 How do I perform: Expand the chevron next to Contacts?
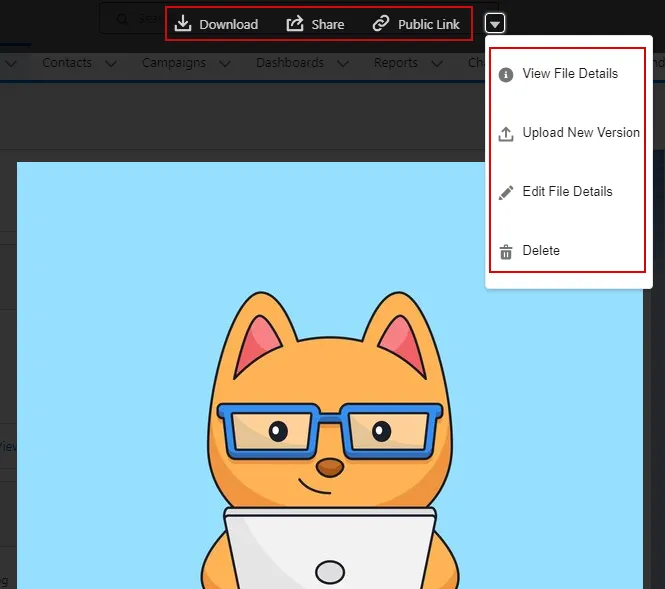coord(111,63)
